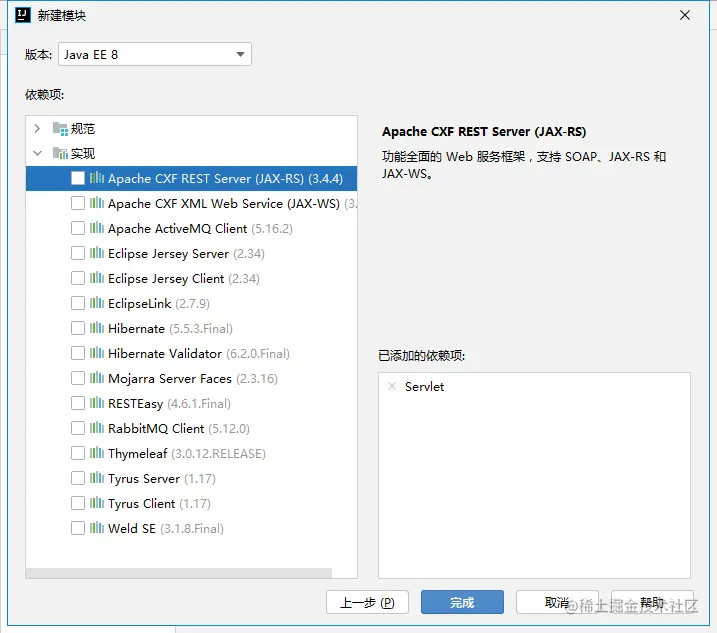The height and width of the screenshot is (633, 717).
Task: Select the Eclipse Jersey Server row text
Action: point(186,253)
